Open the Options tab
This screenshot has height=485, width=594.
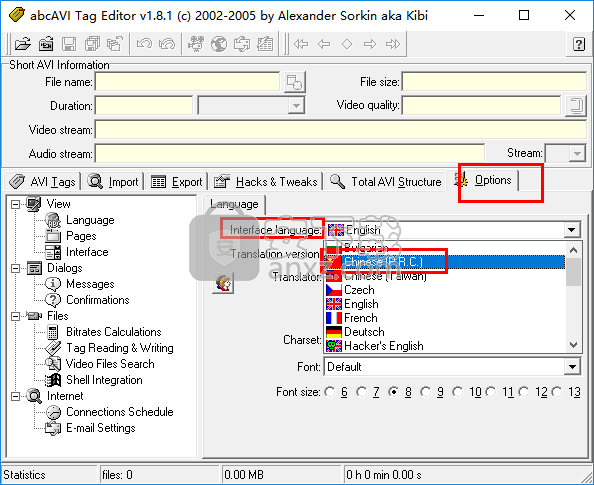[x=483, y=180]
